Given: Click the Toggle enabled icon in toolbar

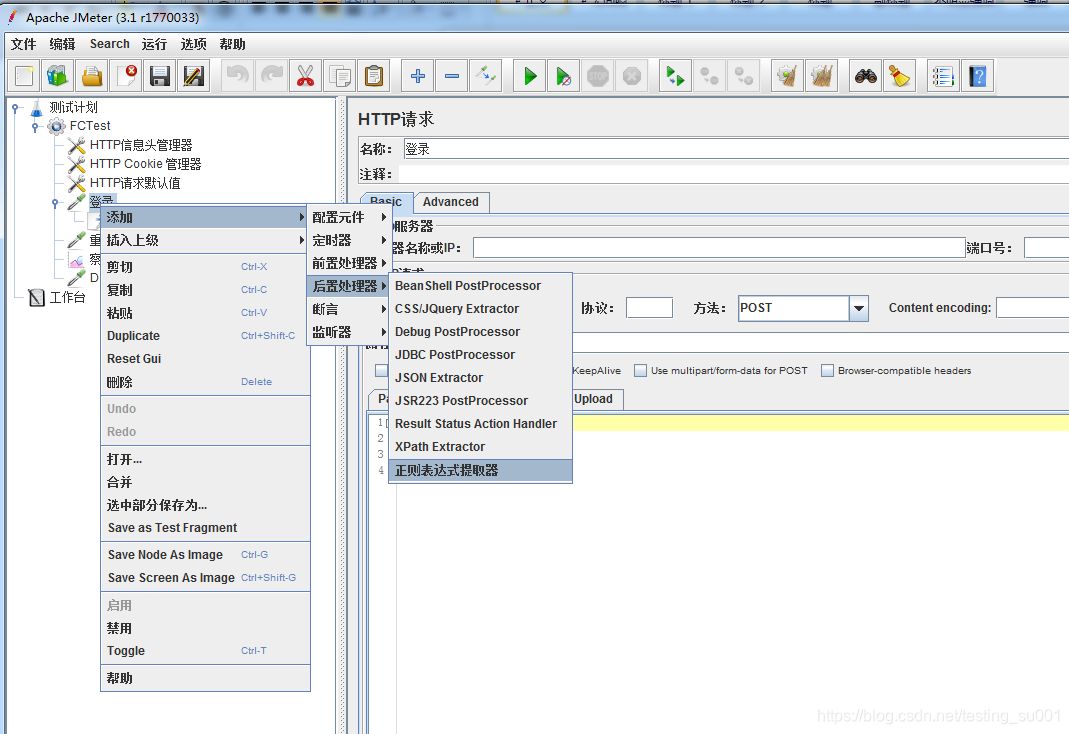Looking at the screenshot, I should tap(486, 76).
